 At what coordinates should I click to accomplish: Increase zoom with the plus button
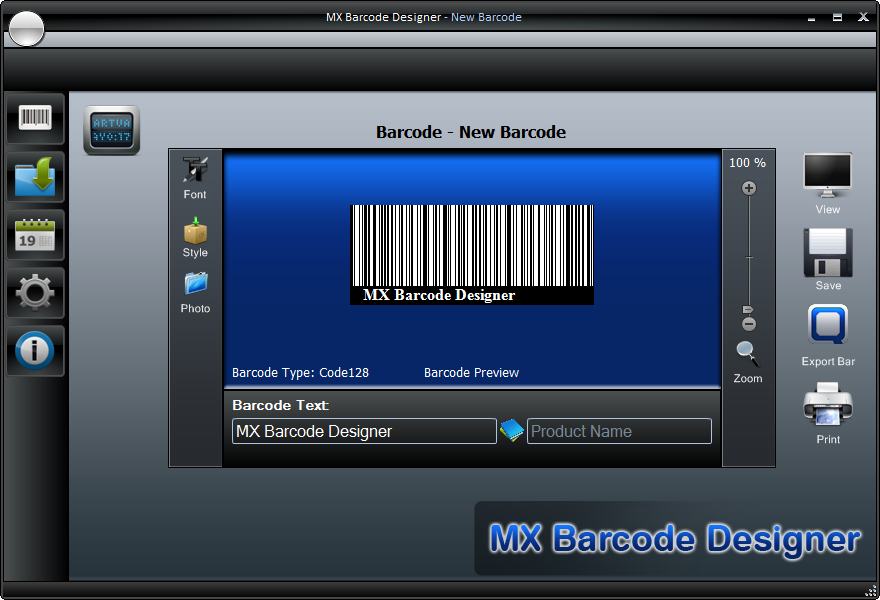coord(749,188)
